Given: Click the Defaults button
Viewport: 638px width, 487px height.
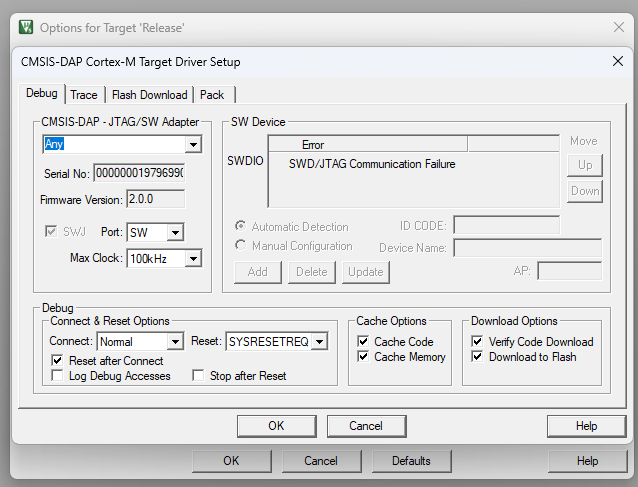Looking at the screenshot, I should [411, 461].
